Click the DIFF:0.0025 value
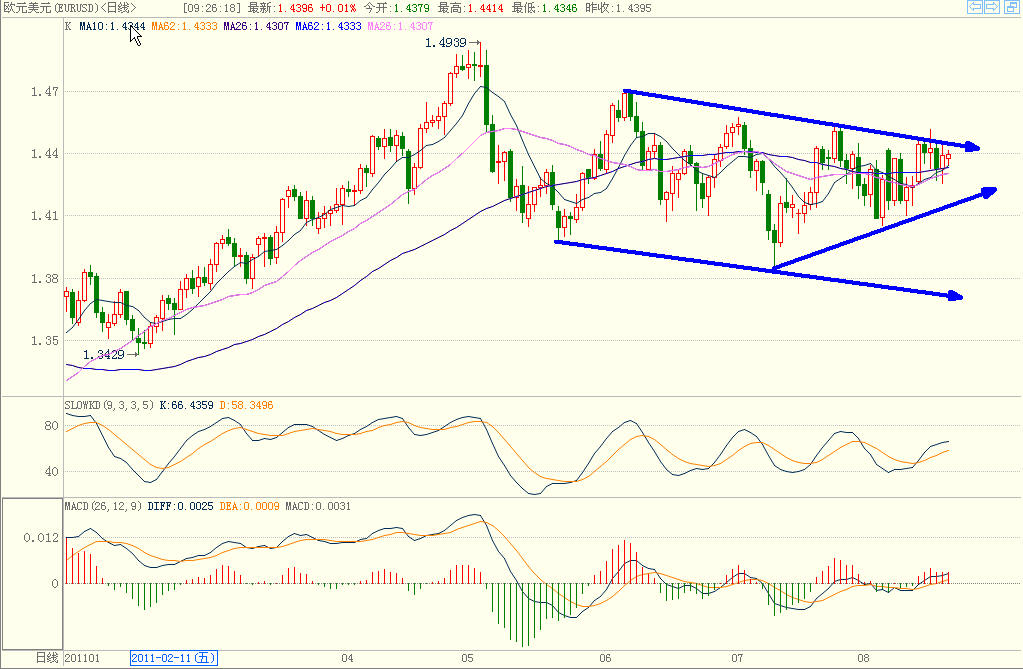Image resolution: width=1023 pixels, height=669 pixels. coord(180,506)
